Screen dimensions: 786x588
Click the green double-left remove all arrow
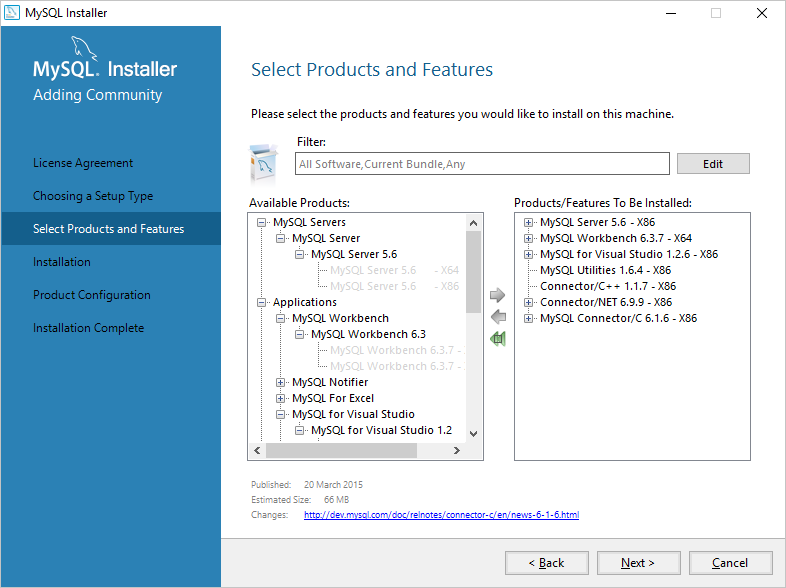[x=498, y=339]
